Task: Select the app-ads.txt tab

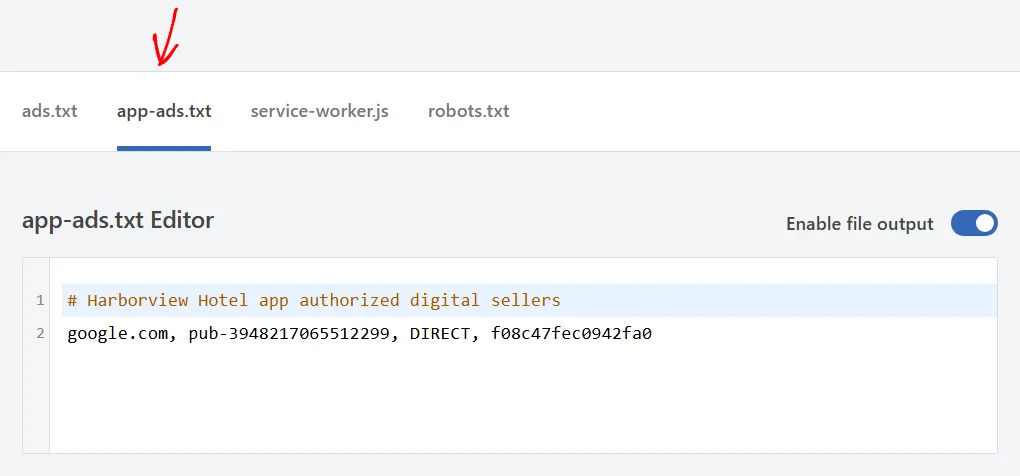Action: 164,111
